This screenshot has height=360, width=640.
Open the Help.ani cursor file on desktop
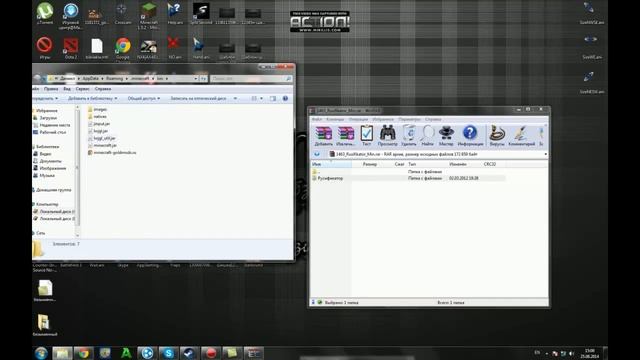(x=175, y=13)
